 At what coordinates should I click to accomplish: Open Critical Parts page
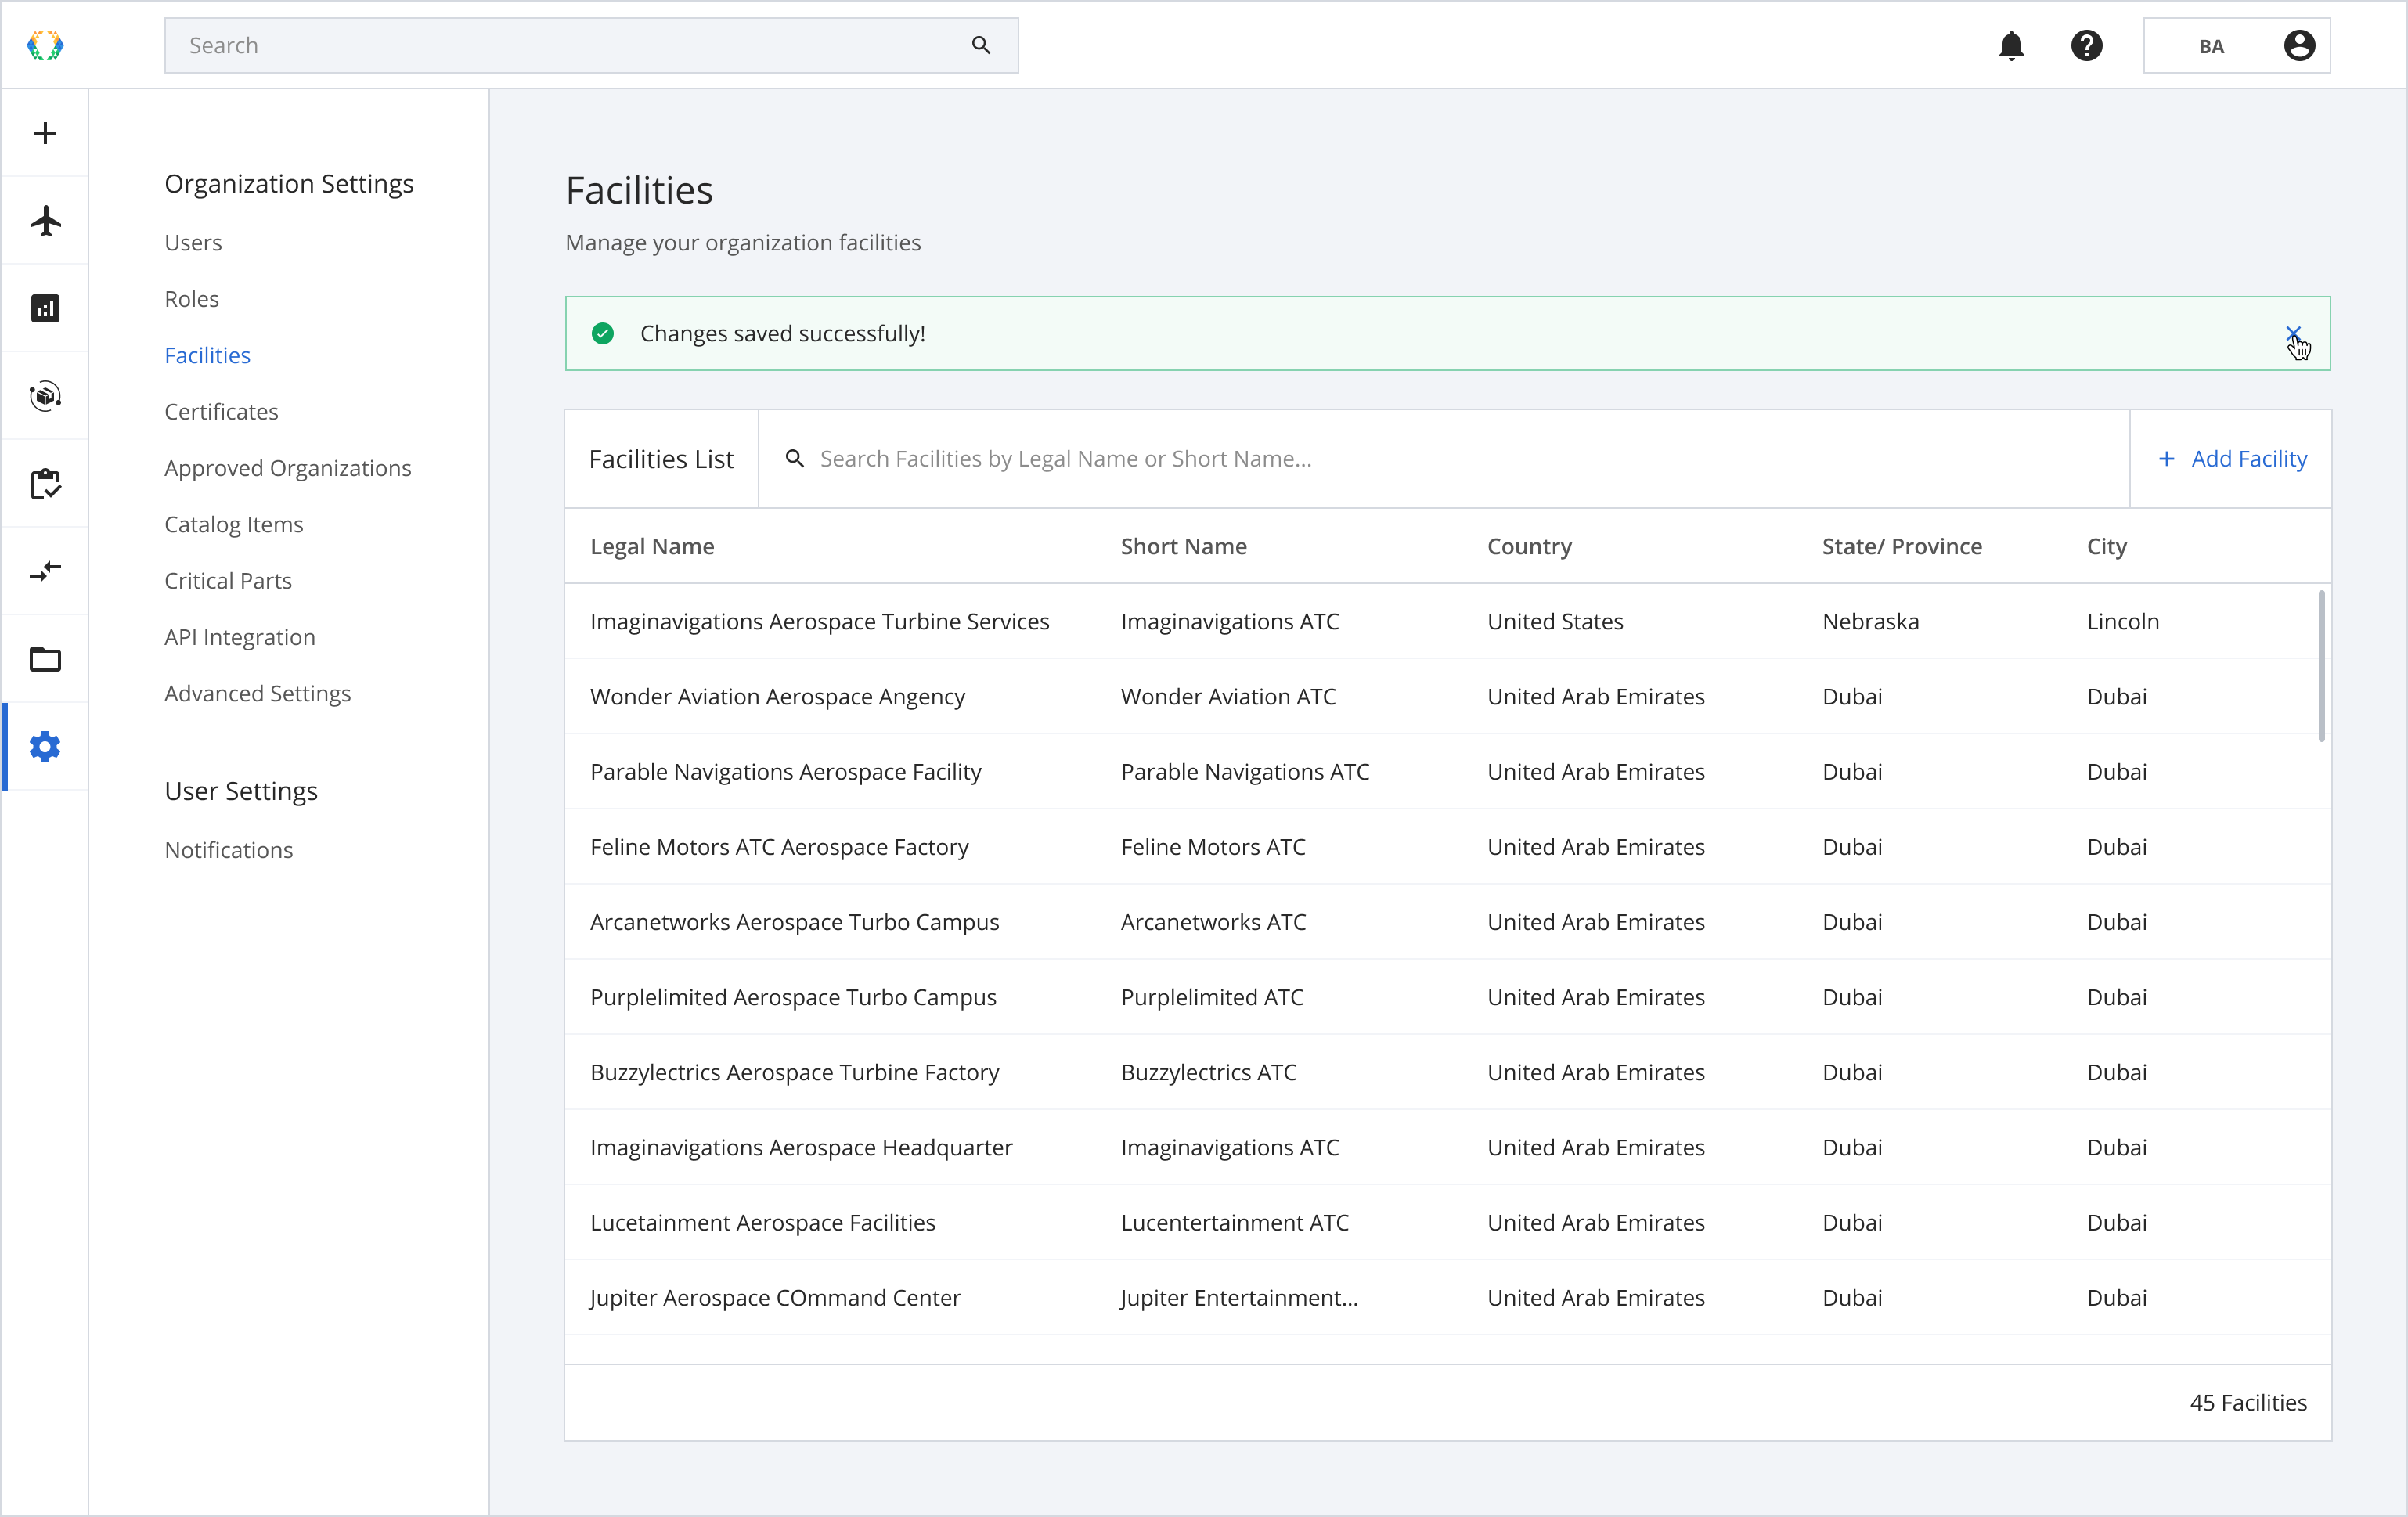228,581
